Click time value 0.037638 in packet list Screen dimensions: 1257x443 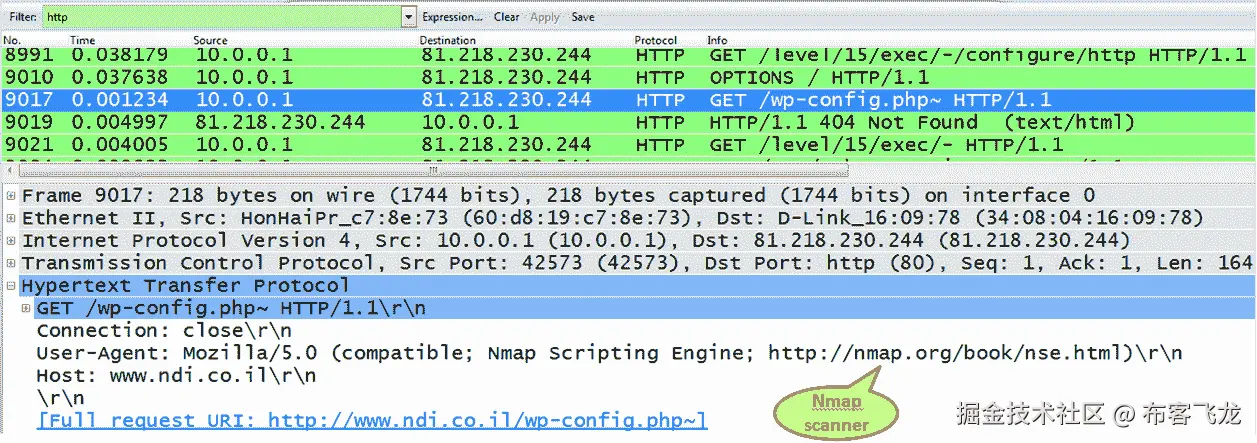pos(120,77)
